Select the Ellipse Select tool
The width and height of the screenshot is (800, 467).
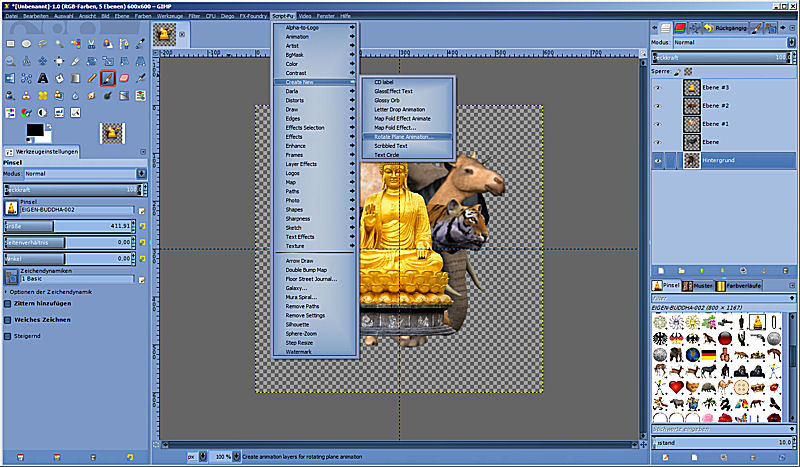click(27, 44)
